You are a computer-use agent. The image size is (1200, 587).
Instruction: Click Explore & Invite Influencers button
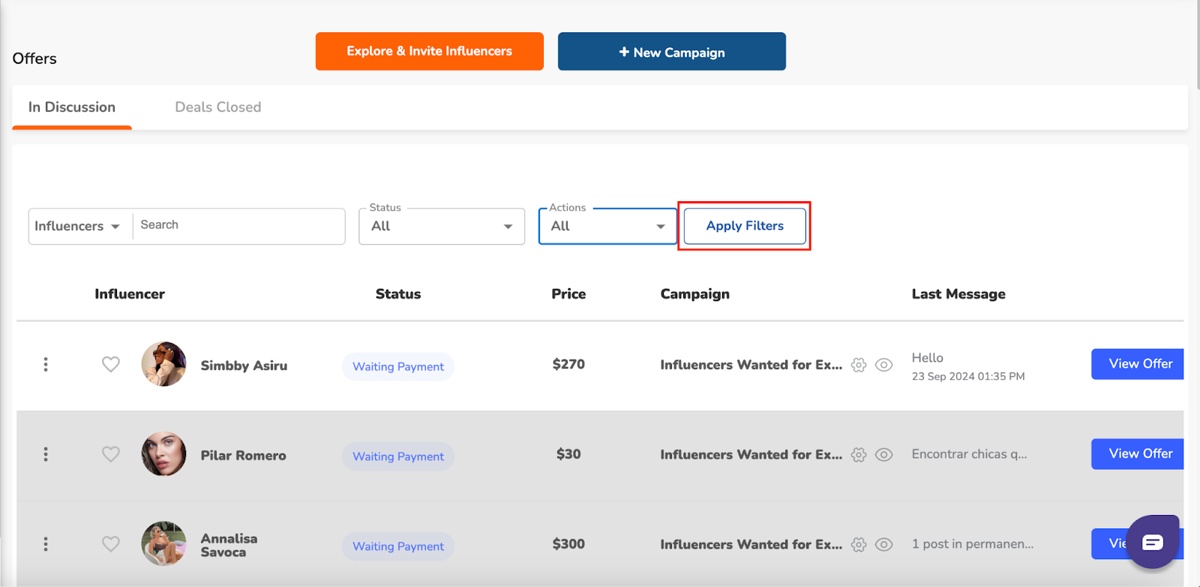click(430, 51)
